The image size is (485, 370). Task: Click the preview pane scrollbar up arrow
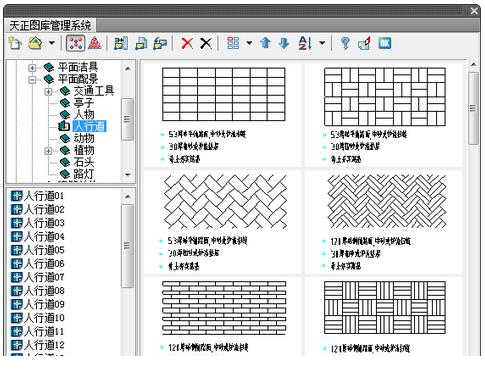tap(473, 64)
